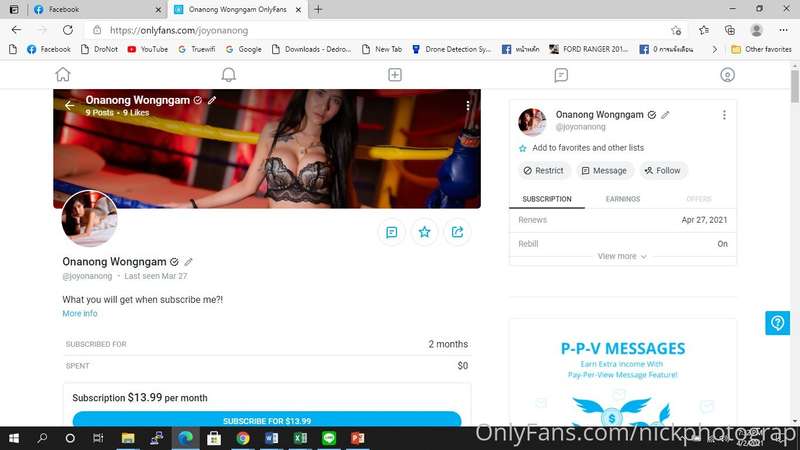This screenshot has height=450, width=800.
Task: Open the three-dot menu on the banner
Action: point(467,106)
